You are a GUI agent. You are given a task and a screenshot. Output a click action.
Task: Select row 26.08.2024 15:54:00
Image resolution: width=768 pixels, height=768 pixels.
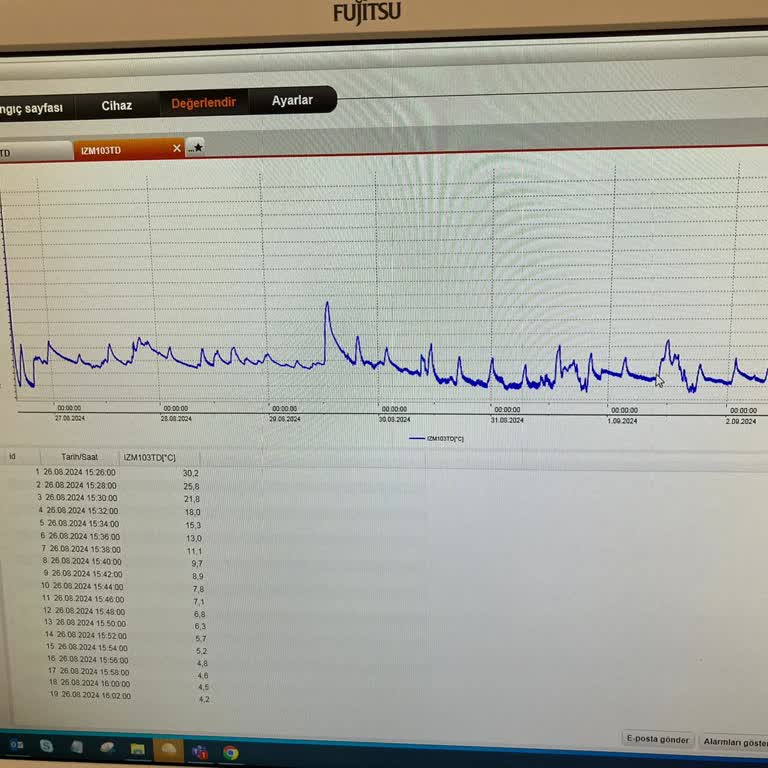128,648
